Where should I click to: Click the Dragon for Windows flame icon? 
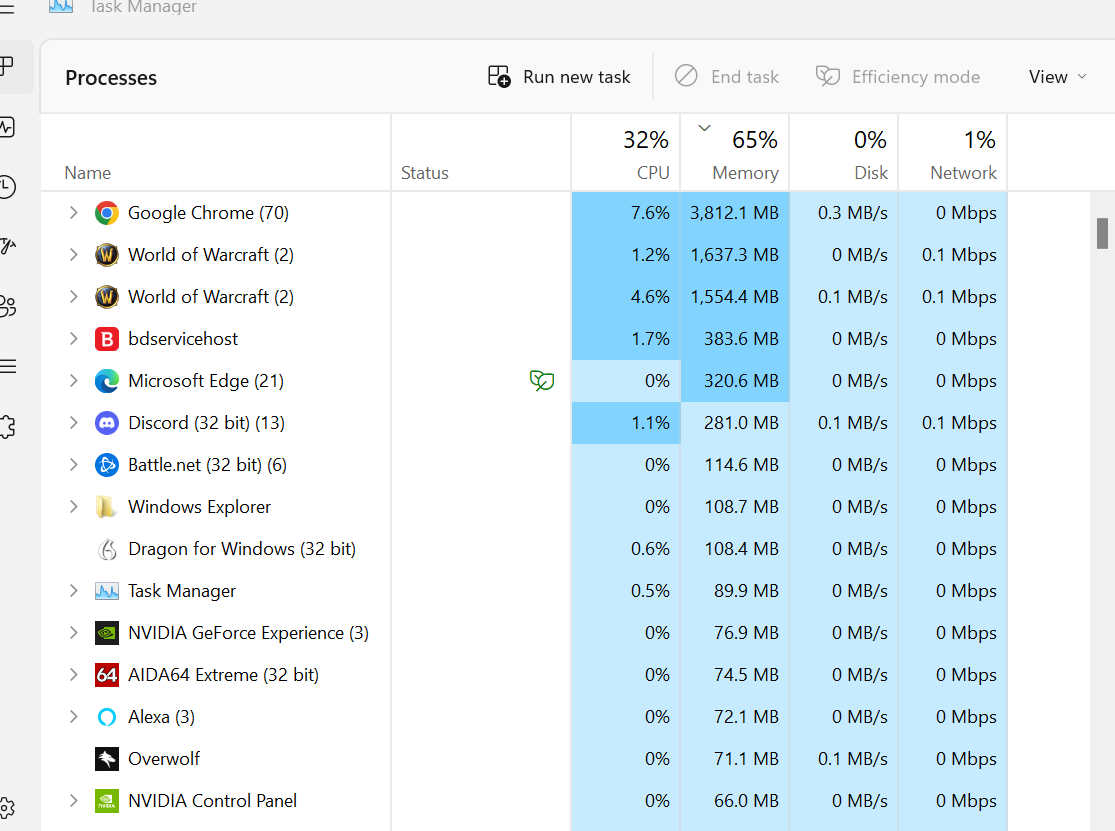click(107, 549)
